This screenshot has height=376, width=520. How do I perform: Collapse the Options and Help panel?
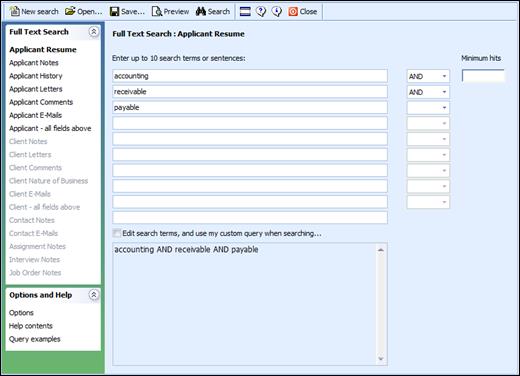[94, 295]
